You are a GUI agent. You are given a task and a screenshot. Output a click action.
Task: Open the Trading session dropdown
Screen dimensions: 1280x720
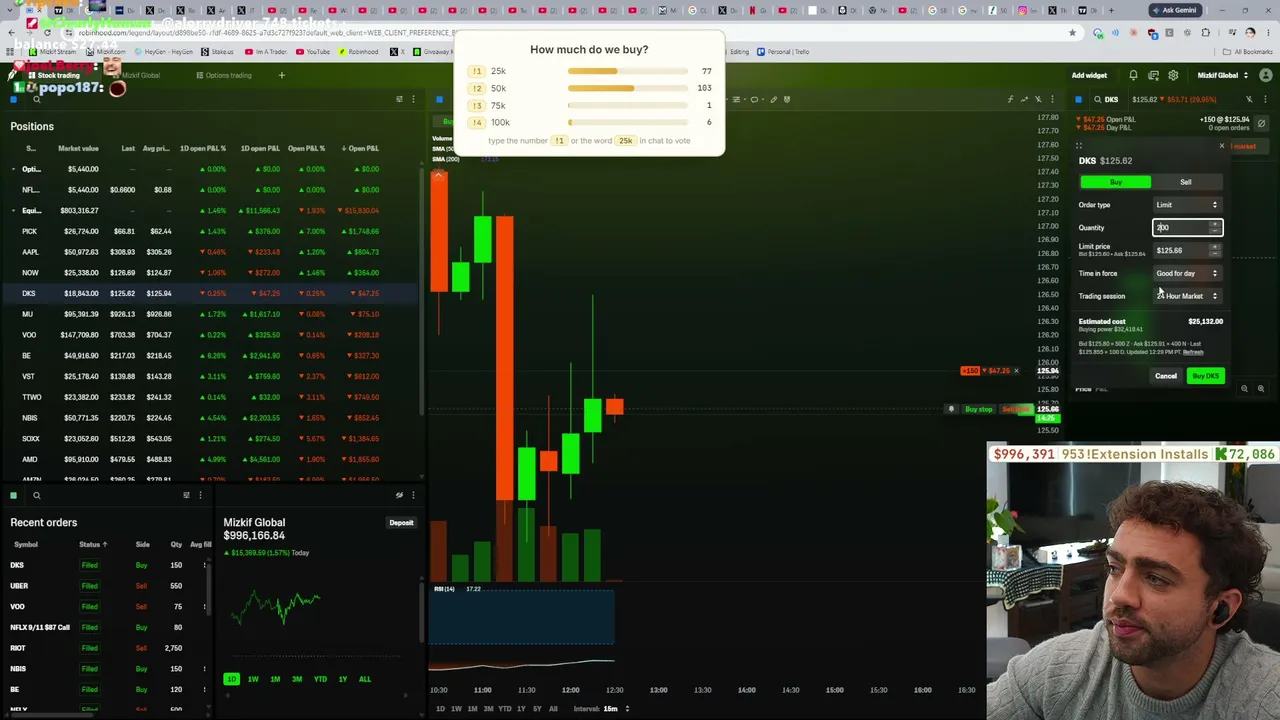point(1187,296)
